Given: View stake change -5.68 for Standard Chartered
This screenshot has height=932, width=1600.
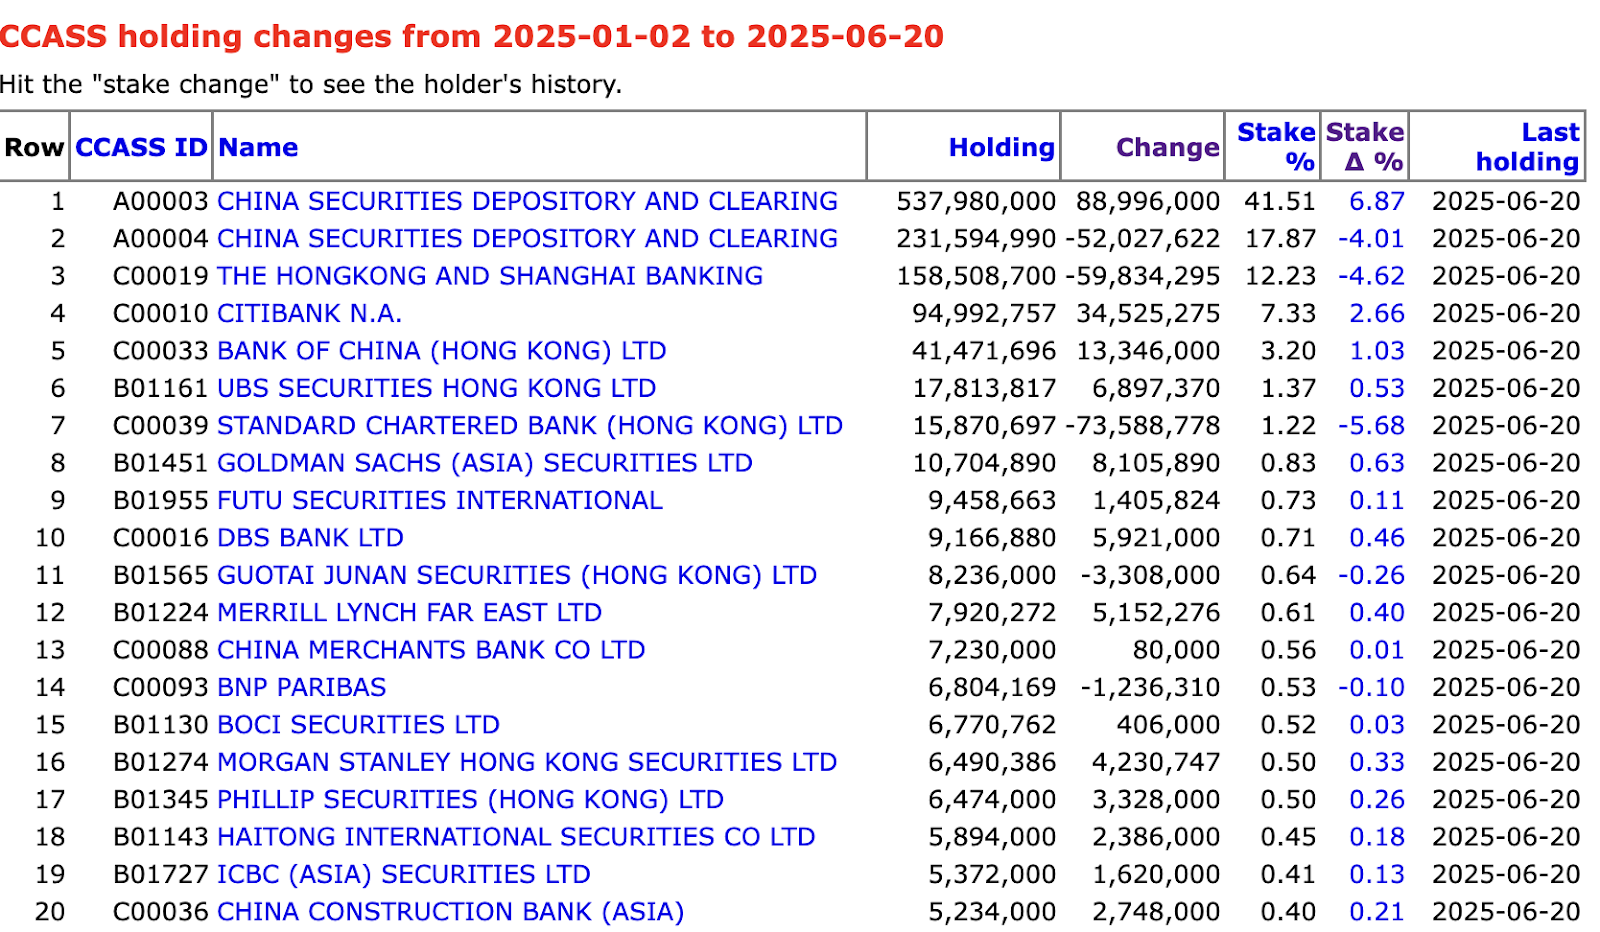Looking at the screenshot, I should click(1371, 426).
